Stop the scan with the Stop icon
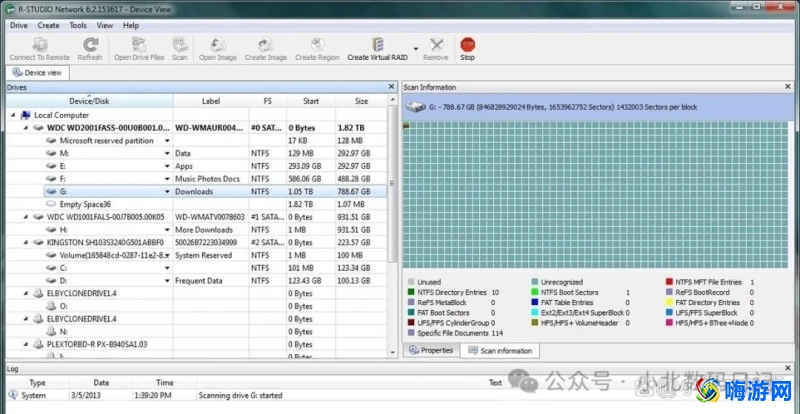The height and width of the screenshot is (414, 800). point(467,44)
